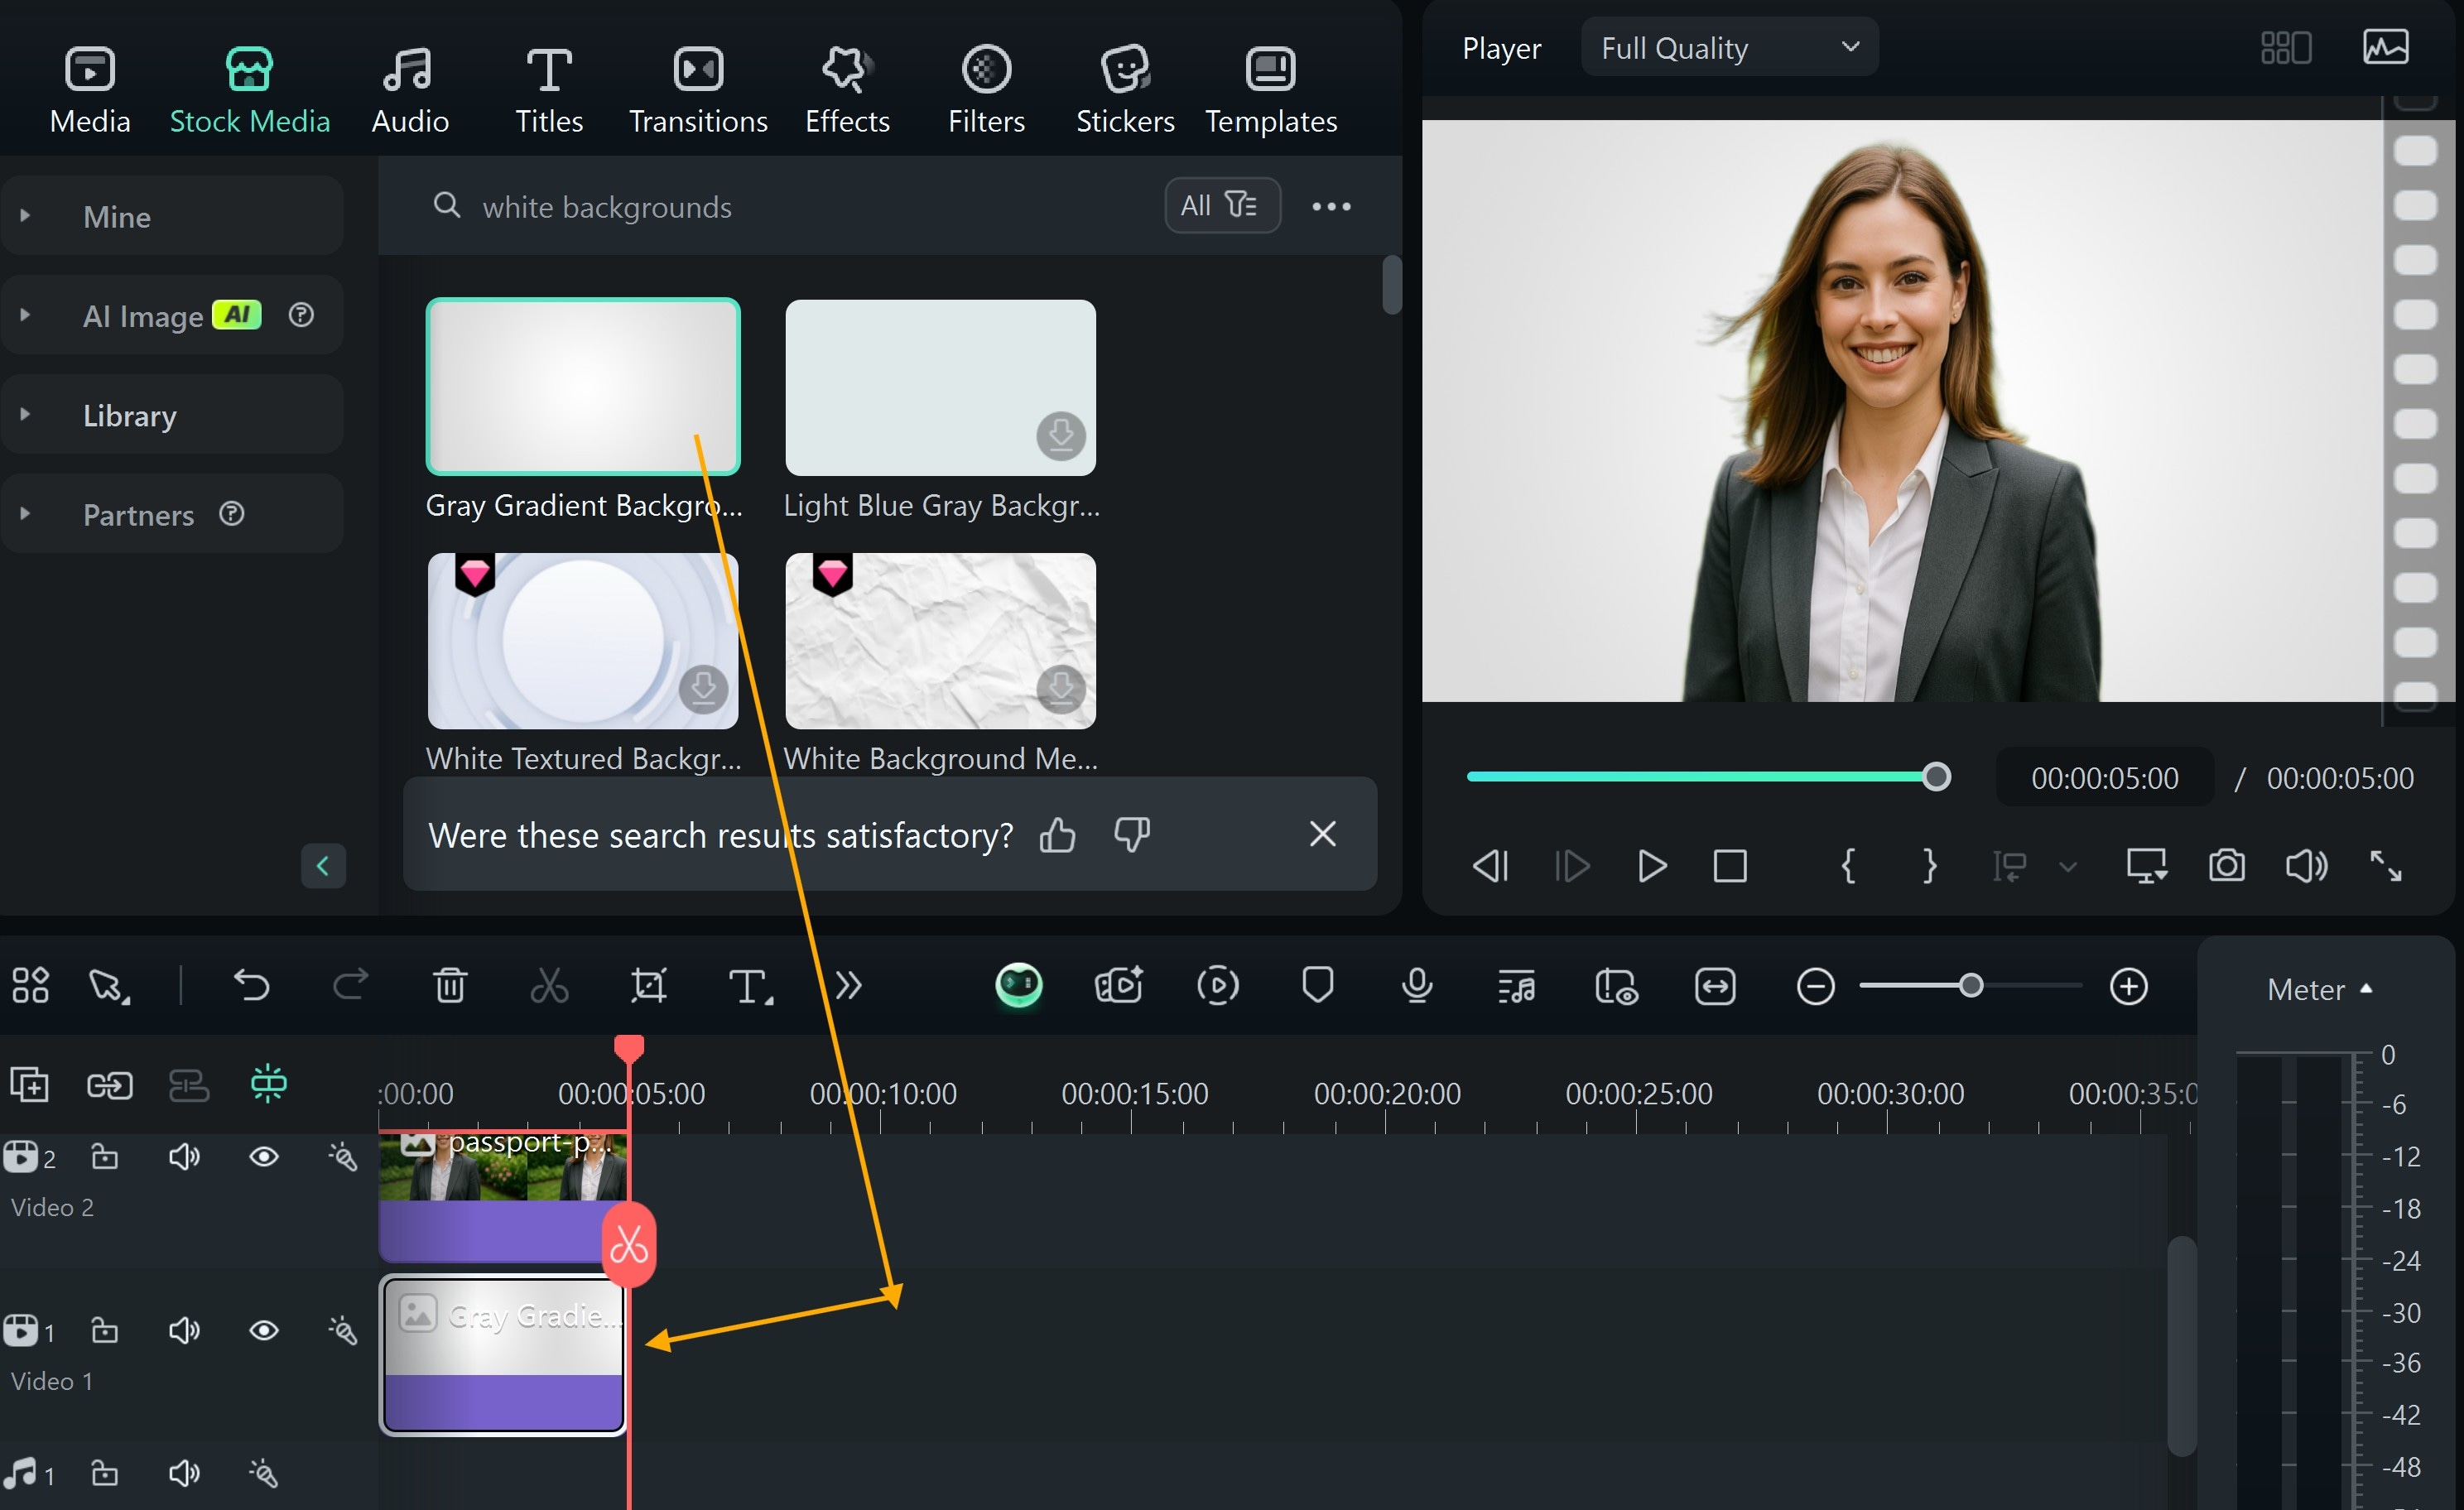Open the Filters tab
Image resolution: width=2464 pixels, height=1510 pixels.
pyautogui.click(x=986, y=90)
